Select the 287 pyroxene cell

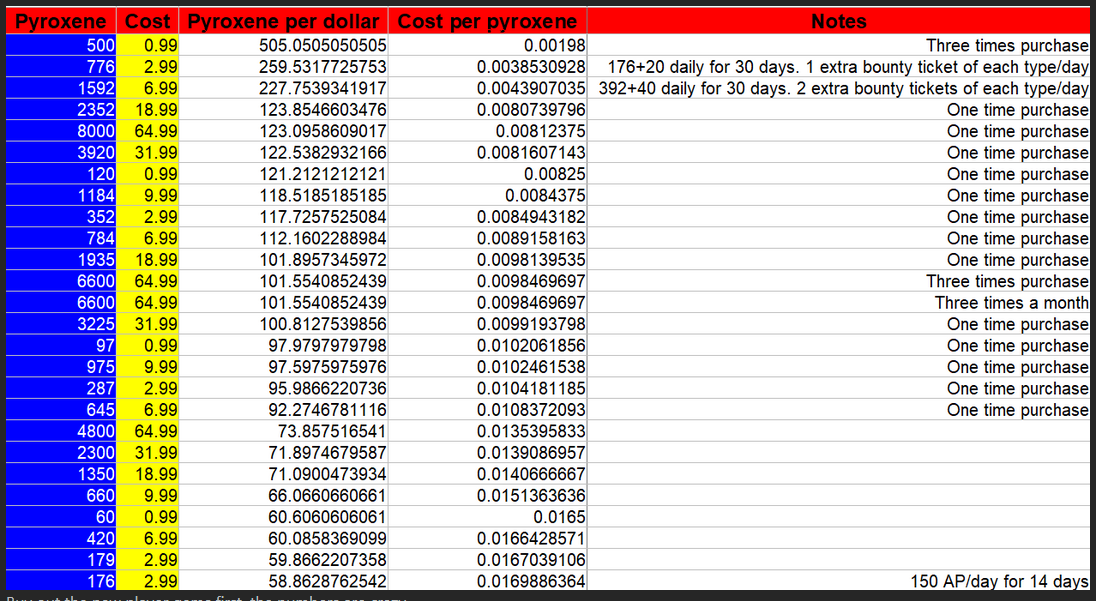[61, 388]
